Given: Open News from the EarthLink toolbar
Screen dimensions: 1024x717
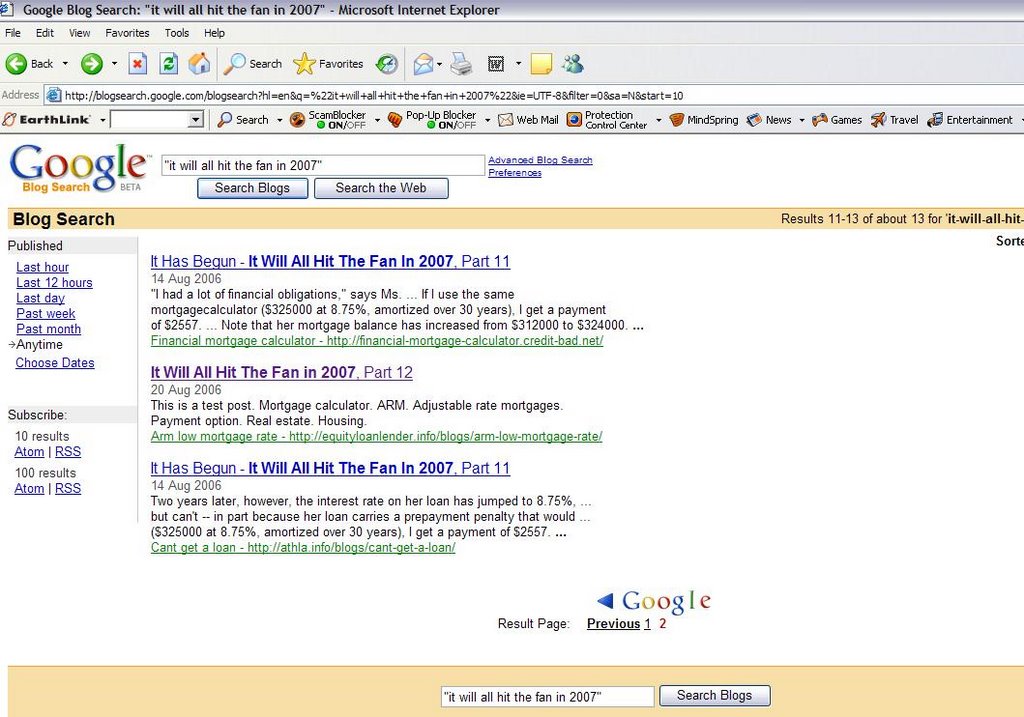Looking at the screenshot, I should coord(769,120).
